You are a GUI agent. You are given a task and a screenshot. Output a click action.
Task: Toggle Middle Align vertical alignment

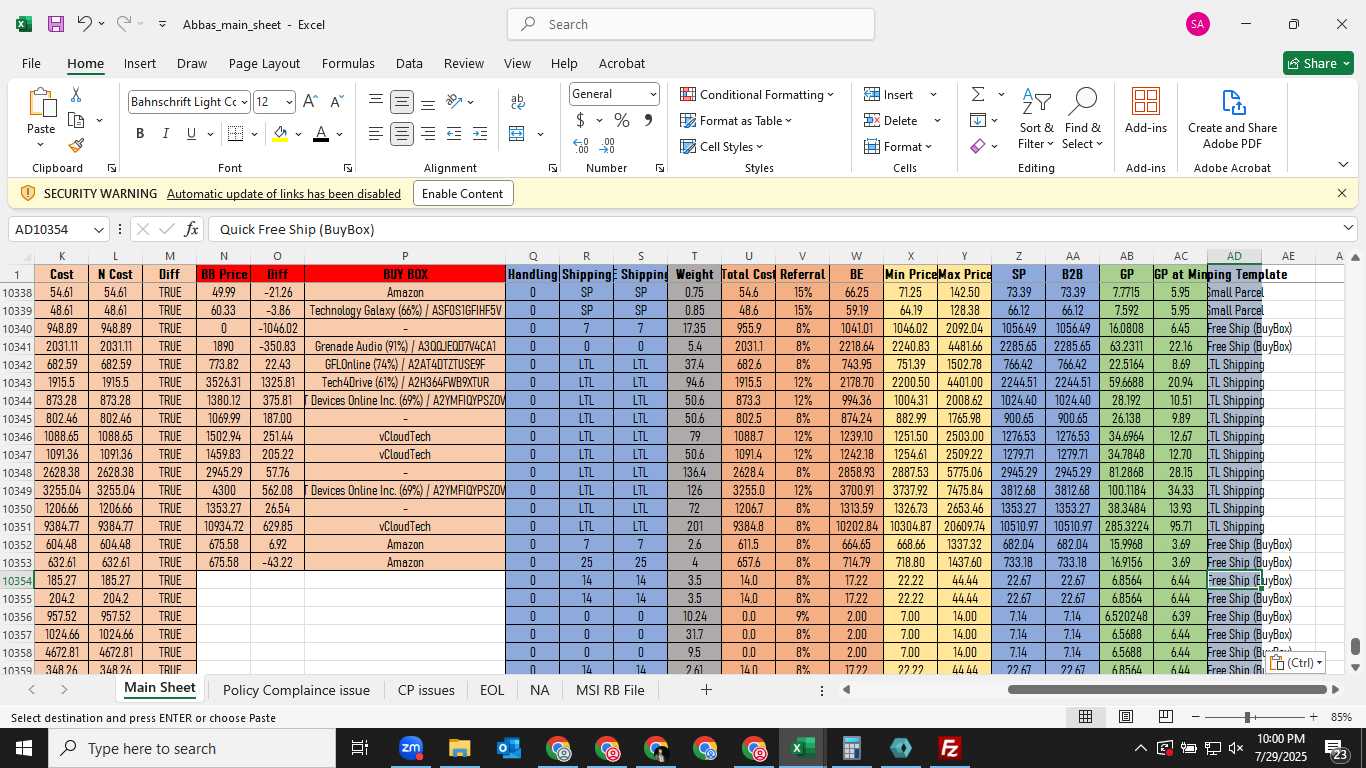coord(401,102)
